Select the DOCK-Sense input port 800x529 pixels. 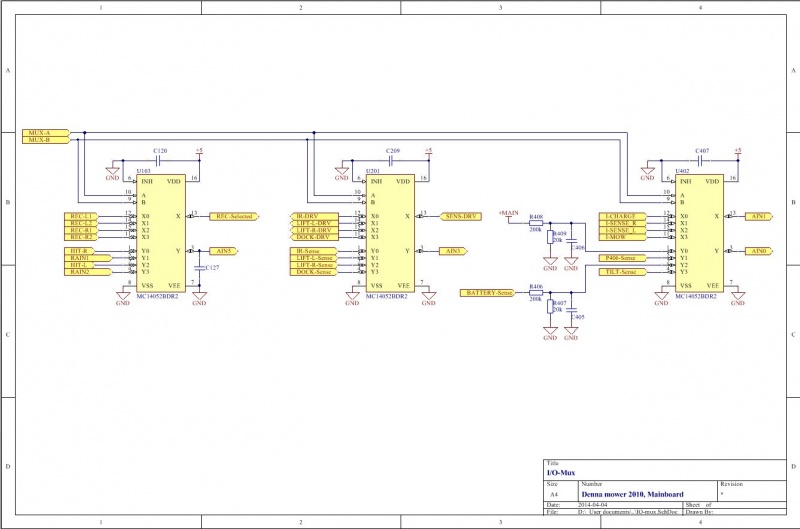317,272
